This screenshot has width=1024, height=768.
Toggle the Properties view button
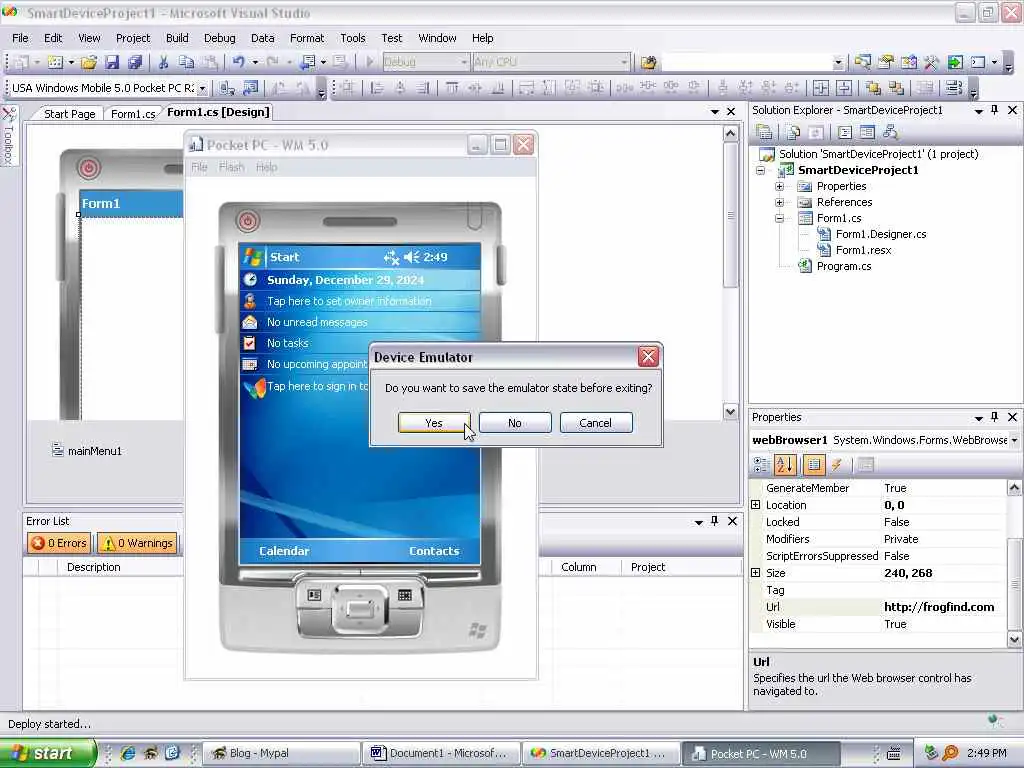click(x=813, y=464)
